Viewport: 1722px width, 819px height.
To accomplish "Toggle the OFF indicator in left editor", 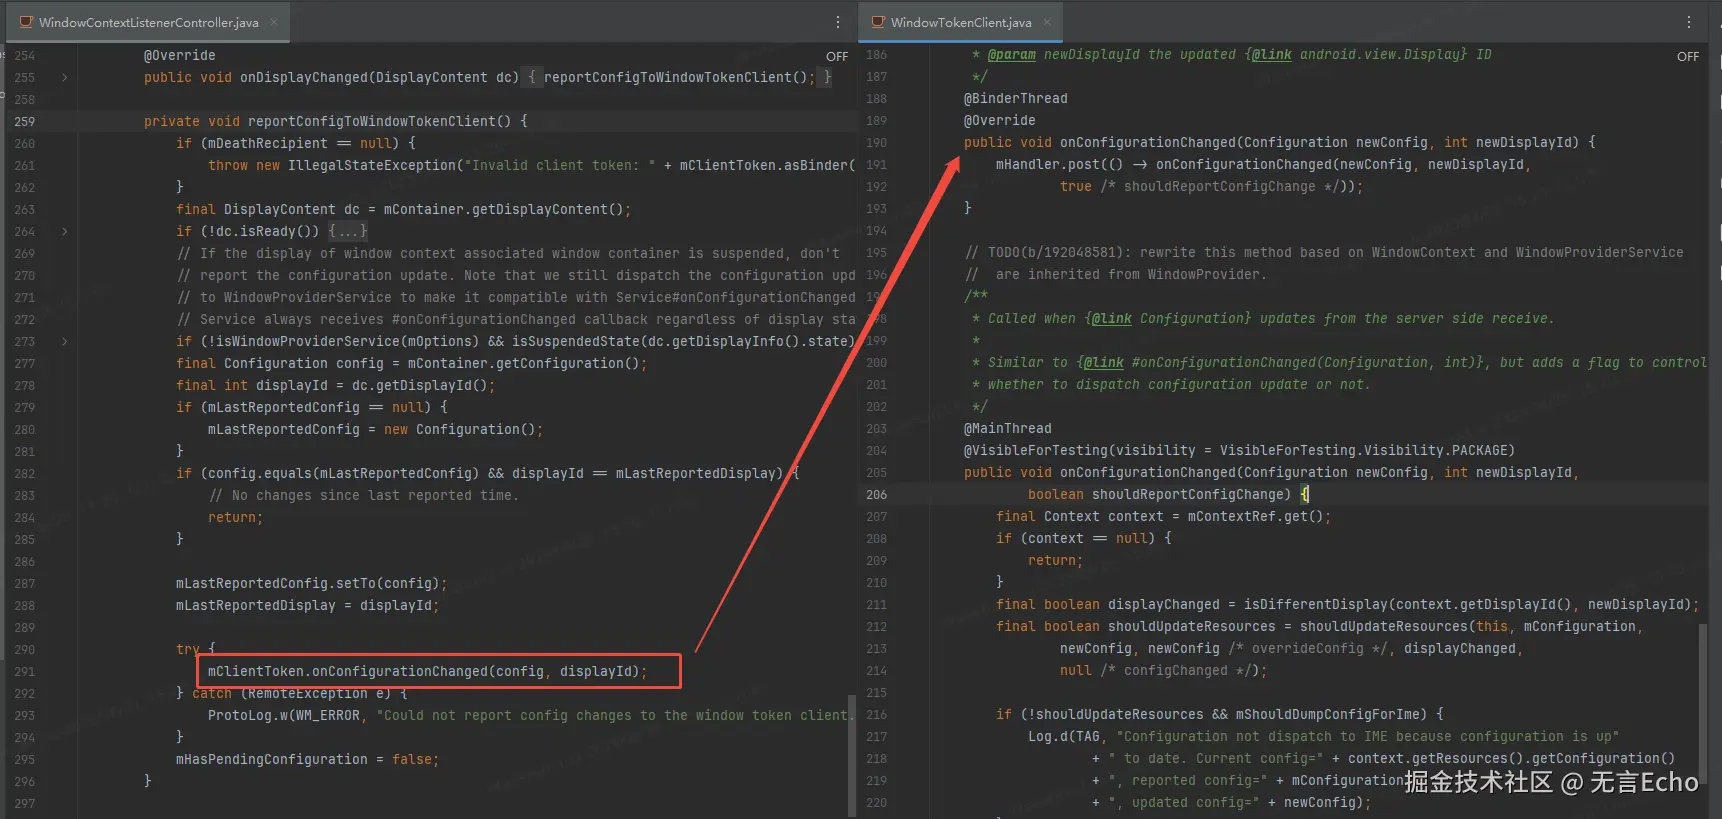I will [837, 57].
